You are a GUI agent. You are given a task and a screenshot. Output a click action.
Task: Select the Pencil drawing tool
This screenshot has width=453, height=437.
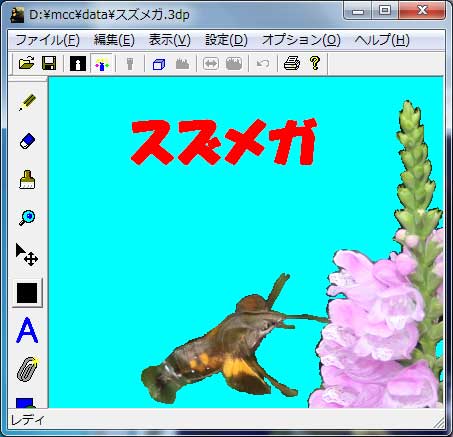(27, 102)
